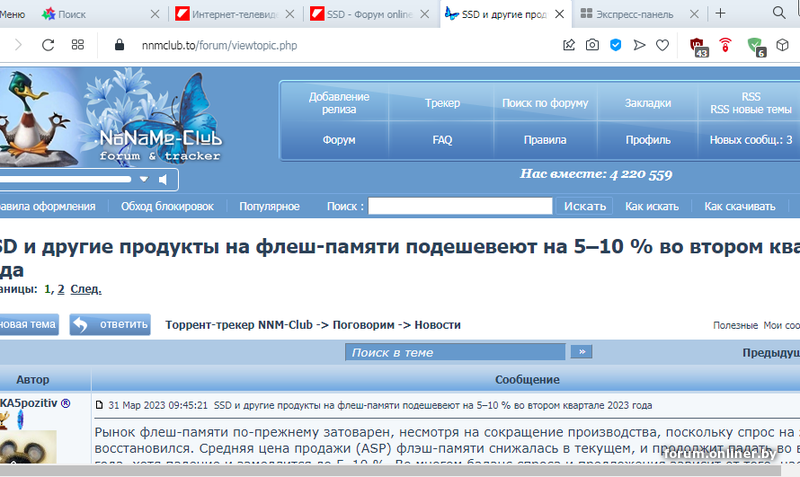This screenshot has height=477, width=800.
Task: Click the send-to-flow arrow icon
Action: tap(639, 45)
